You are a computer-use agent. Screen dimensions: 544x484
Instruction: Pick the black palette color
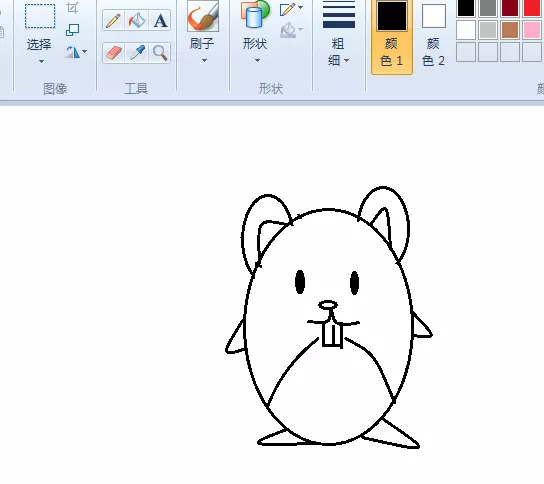pyautogui.click(x=466, y=7)
